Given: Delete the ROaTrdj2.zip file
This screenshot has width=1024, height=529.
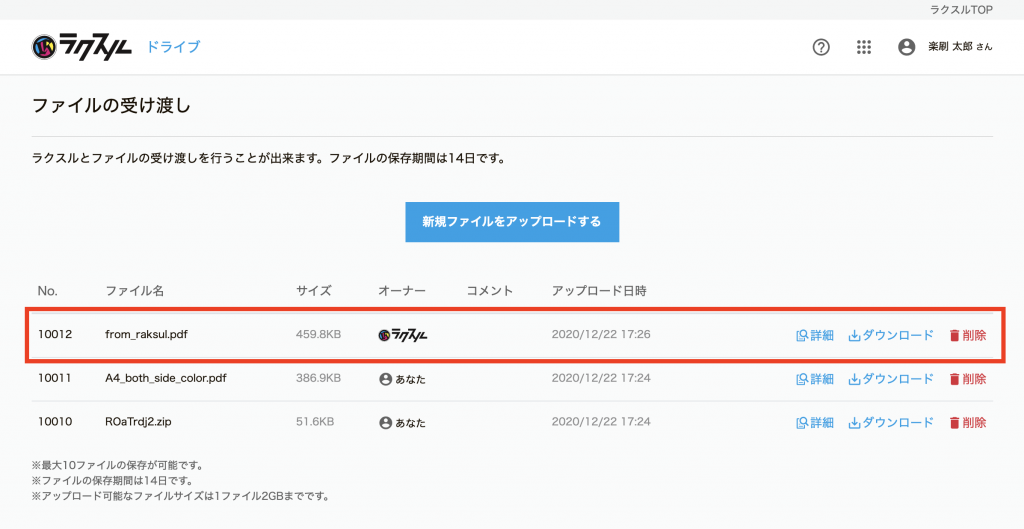Looking at the screenshot, I should point(967,422).
